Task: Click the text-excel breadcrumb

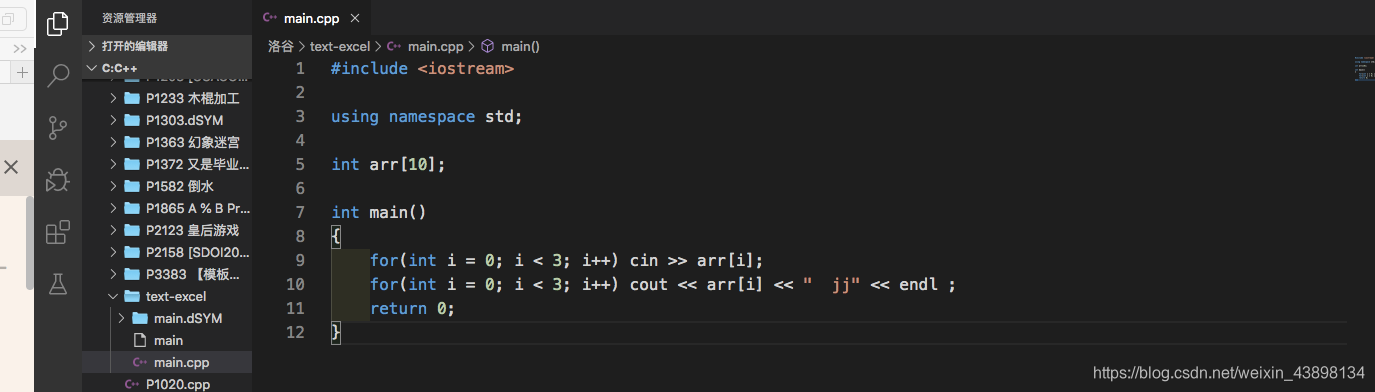Action: [340, 46]
